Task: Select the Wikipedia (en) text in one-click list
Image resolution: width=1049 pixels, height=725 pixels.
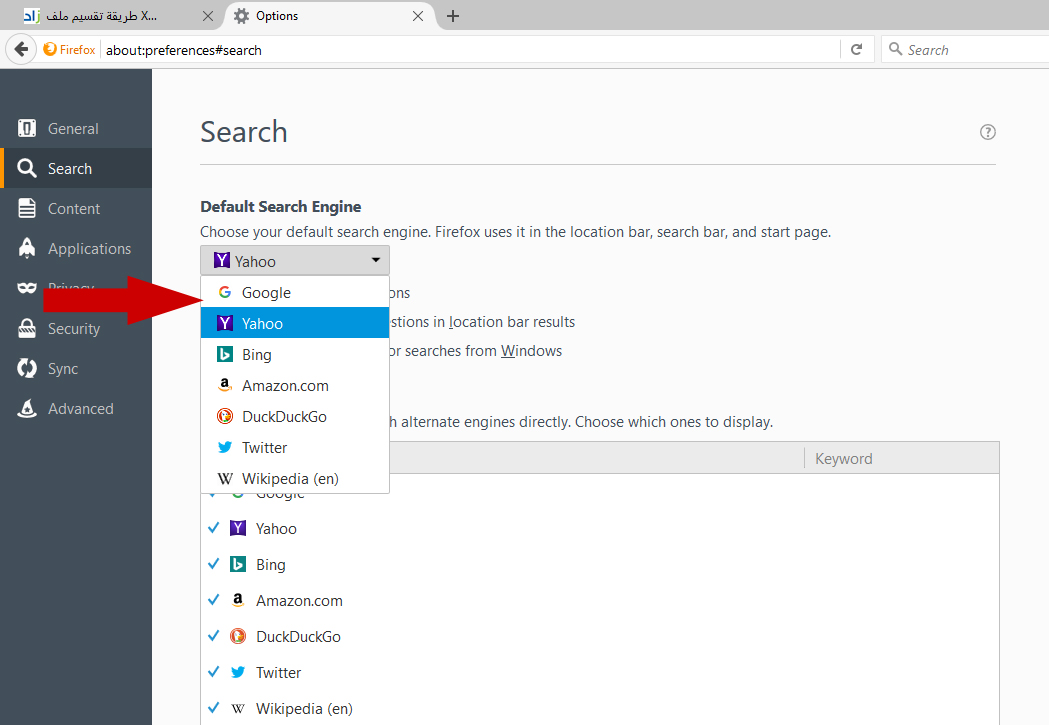Action: (304, 709)
